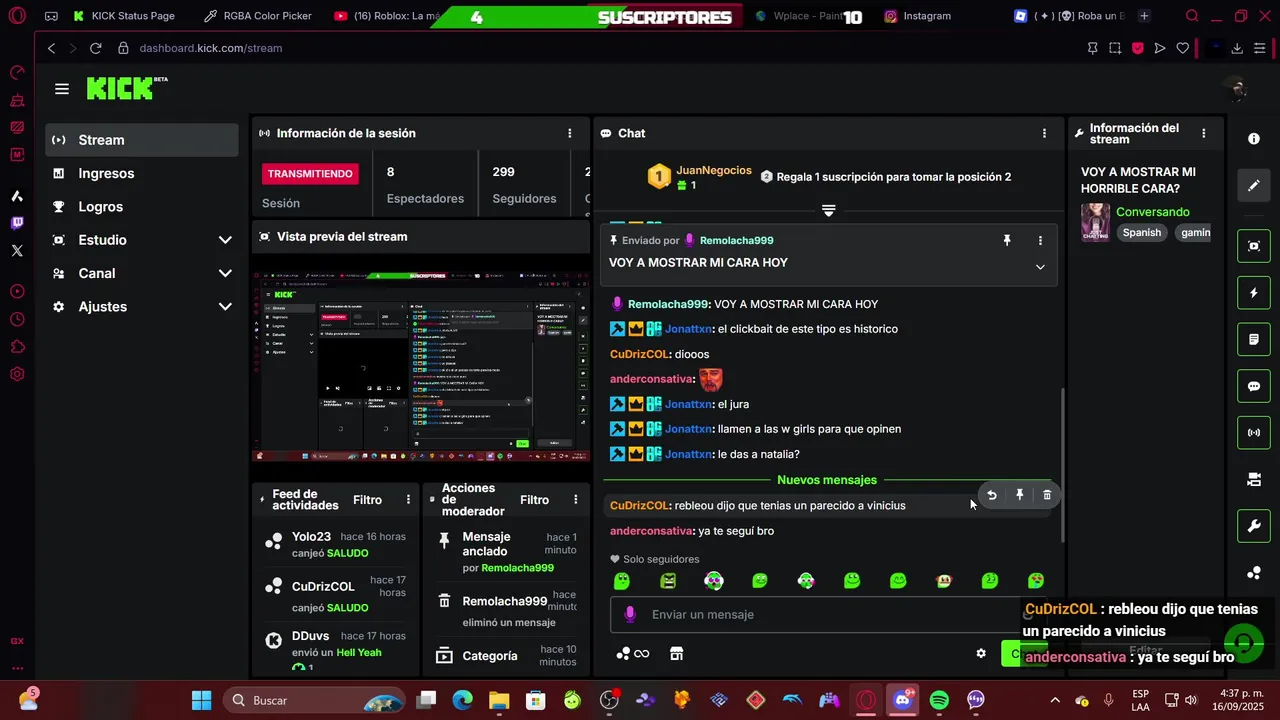Open the Feed de actividades Filtro
This screenshot has width=1280, height=720.
point(367,500)
